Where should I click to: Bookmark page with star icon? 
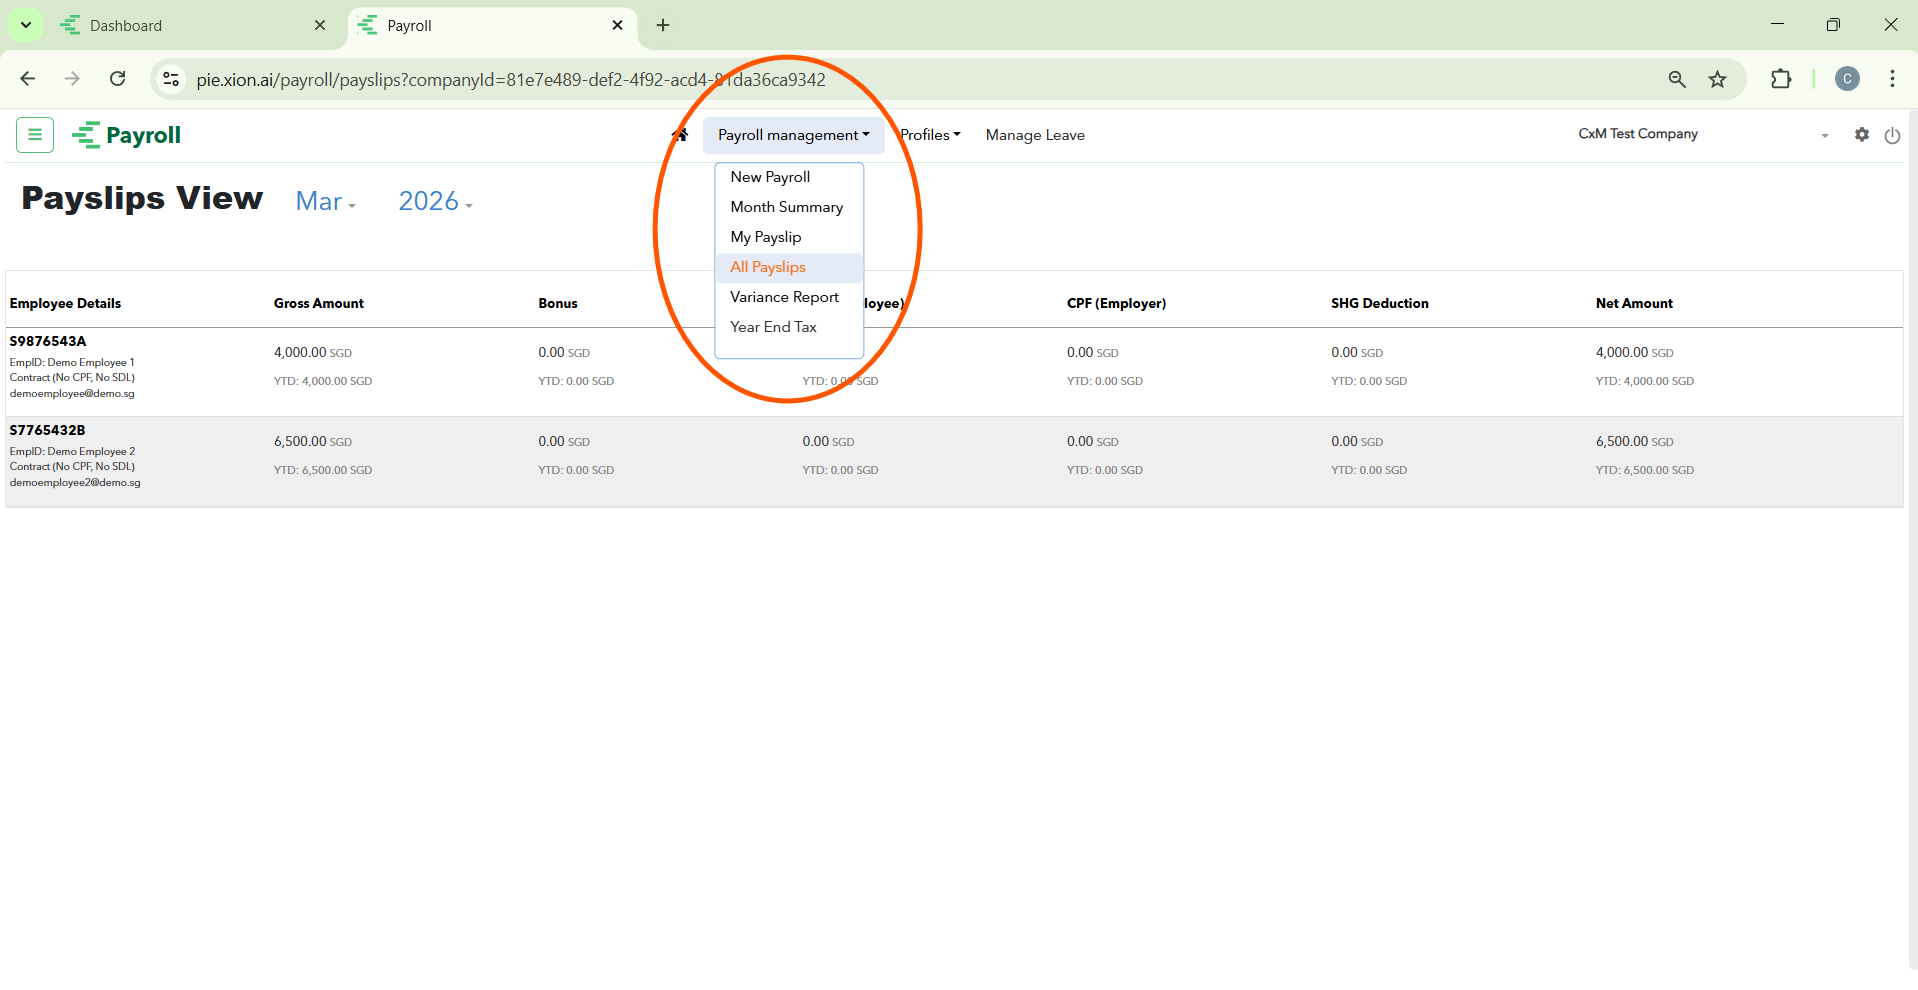[1717, 80]
